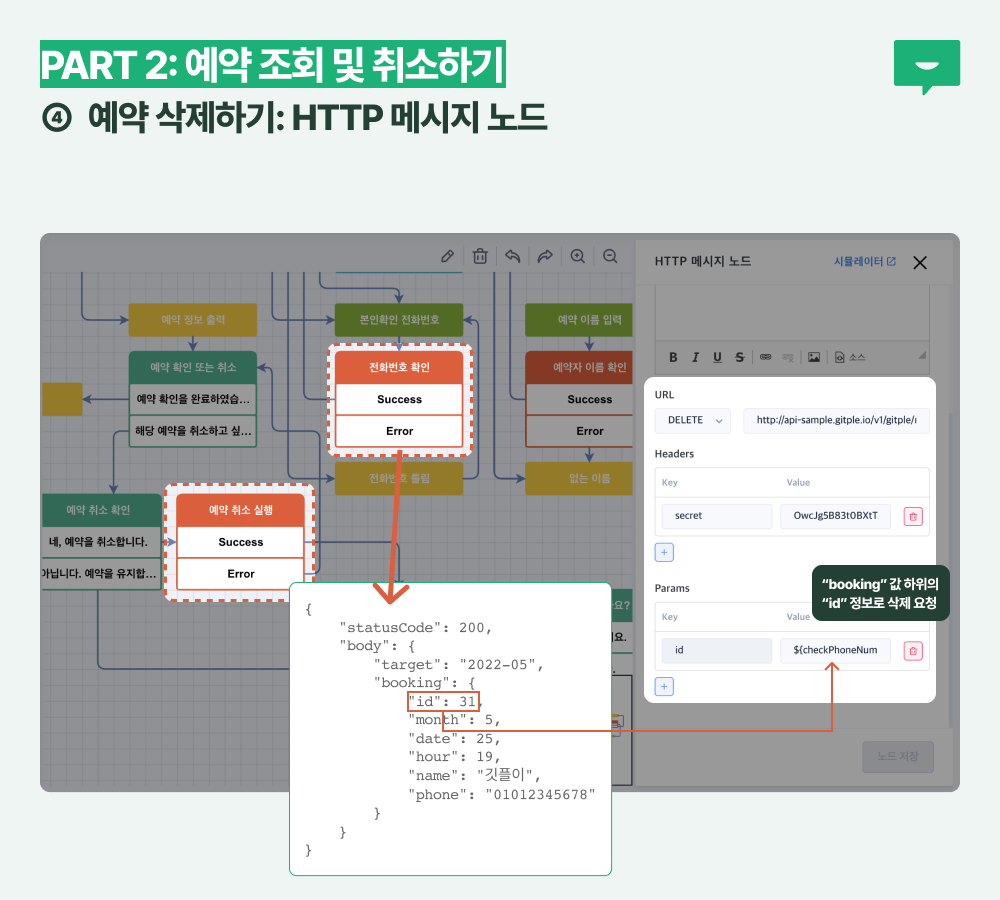This screenshot has width=1000, height=900.
Task: Click the 노드 저장 button
Action: [898, 757]
